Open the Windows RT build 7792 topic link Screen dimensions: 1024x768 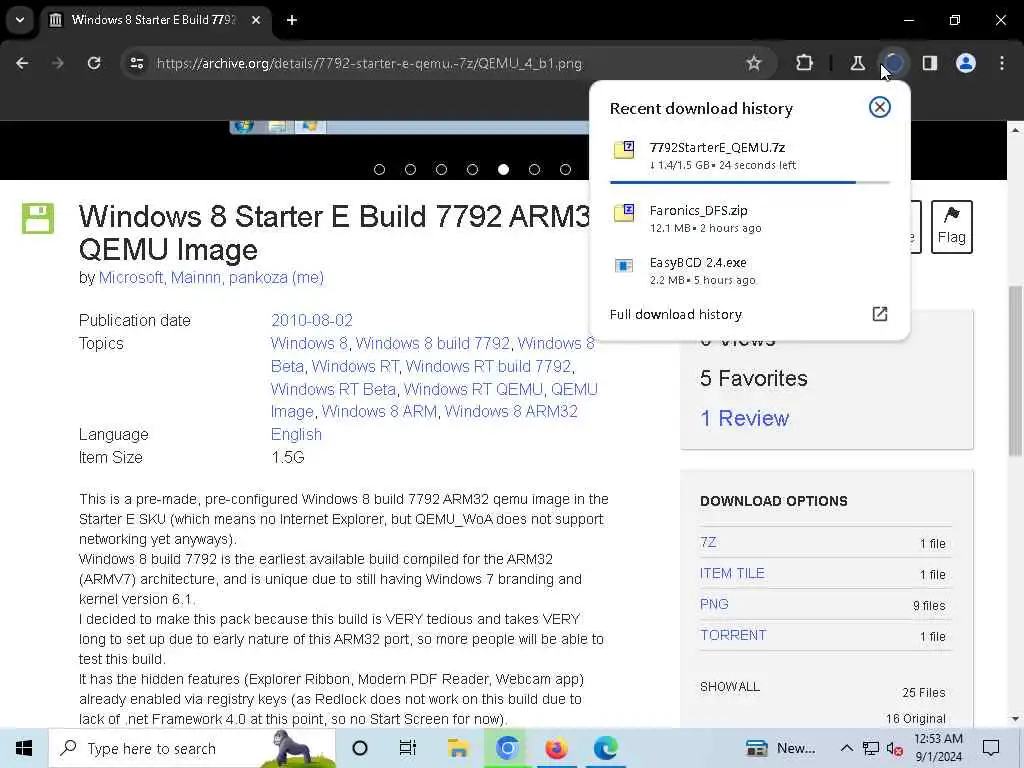pyautogui.click(x=488, y=366)
